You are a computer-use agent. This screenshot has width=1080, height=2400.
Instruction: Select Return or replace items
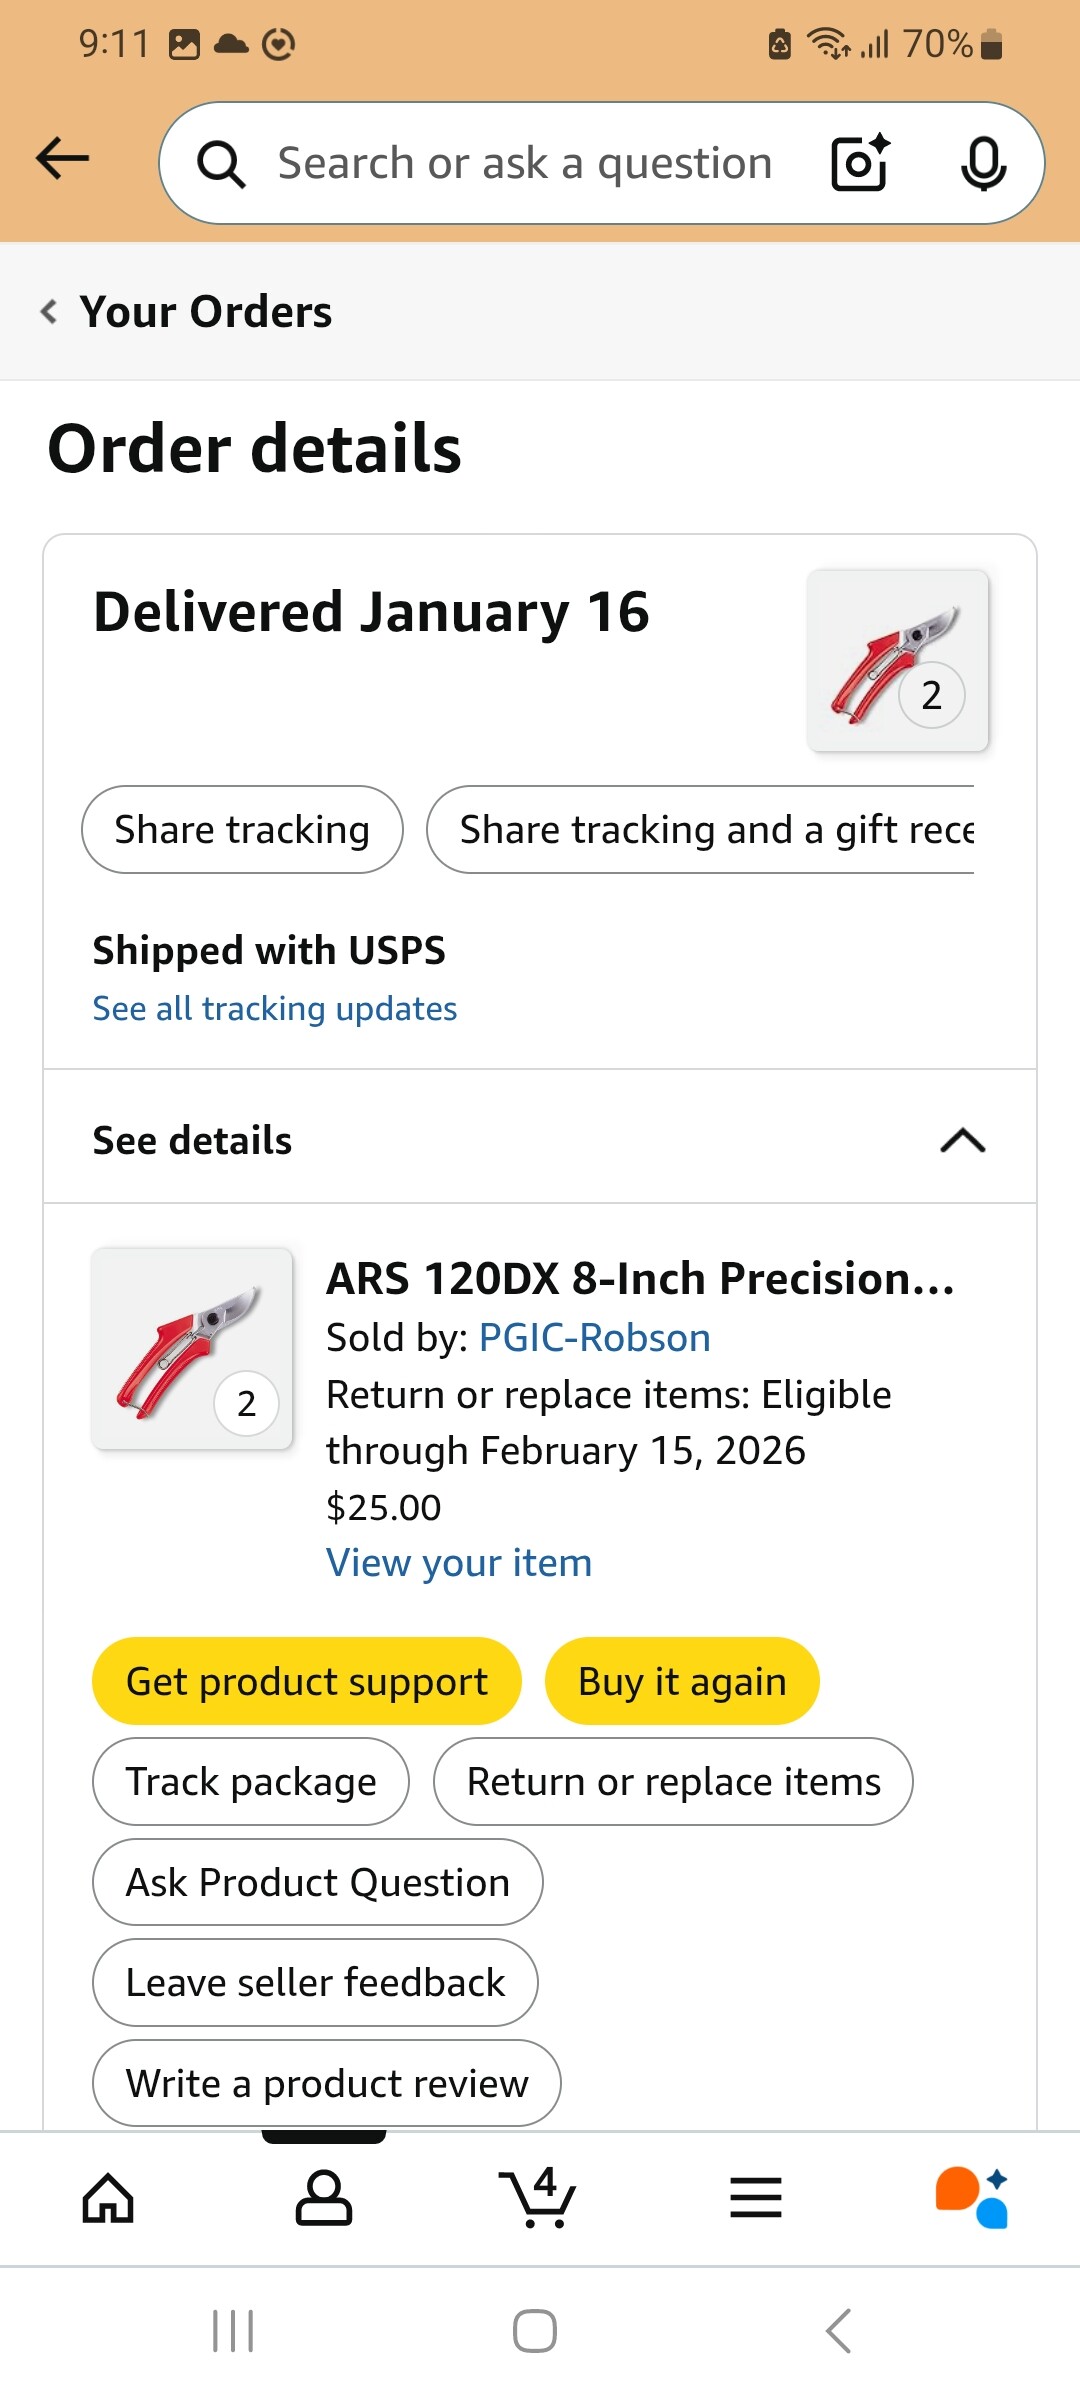coord(673,1782)
